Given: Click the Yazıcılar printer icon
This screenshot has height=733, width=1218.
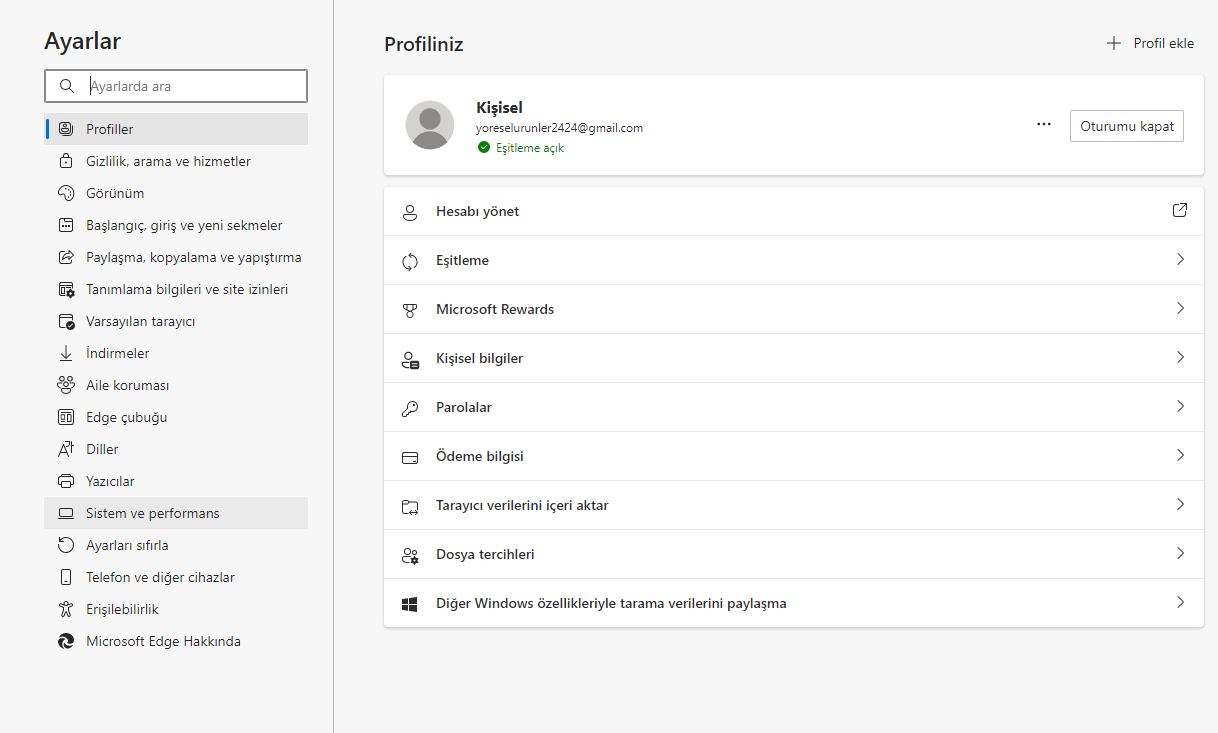Looking at the screenshot, I should click(x=66, y=481).
